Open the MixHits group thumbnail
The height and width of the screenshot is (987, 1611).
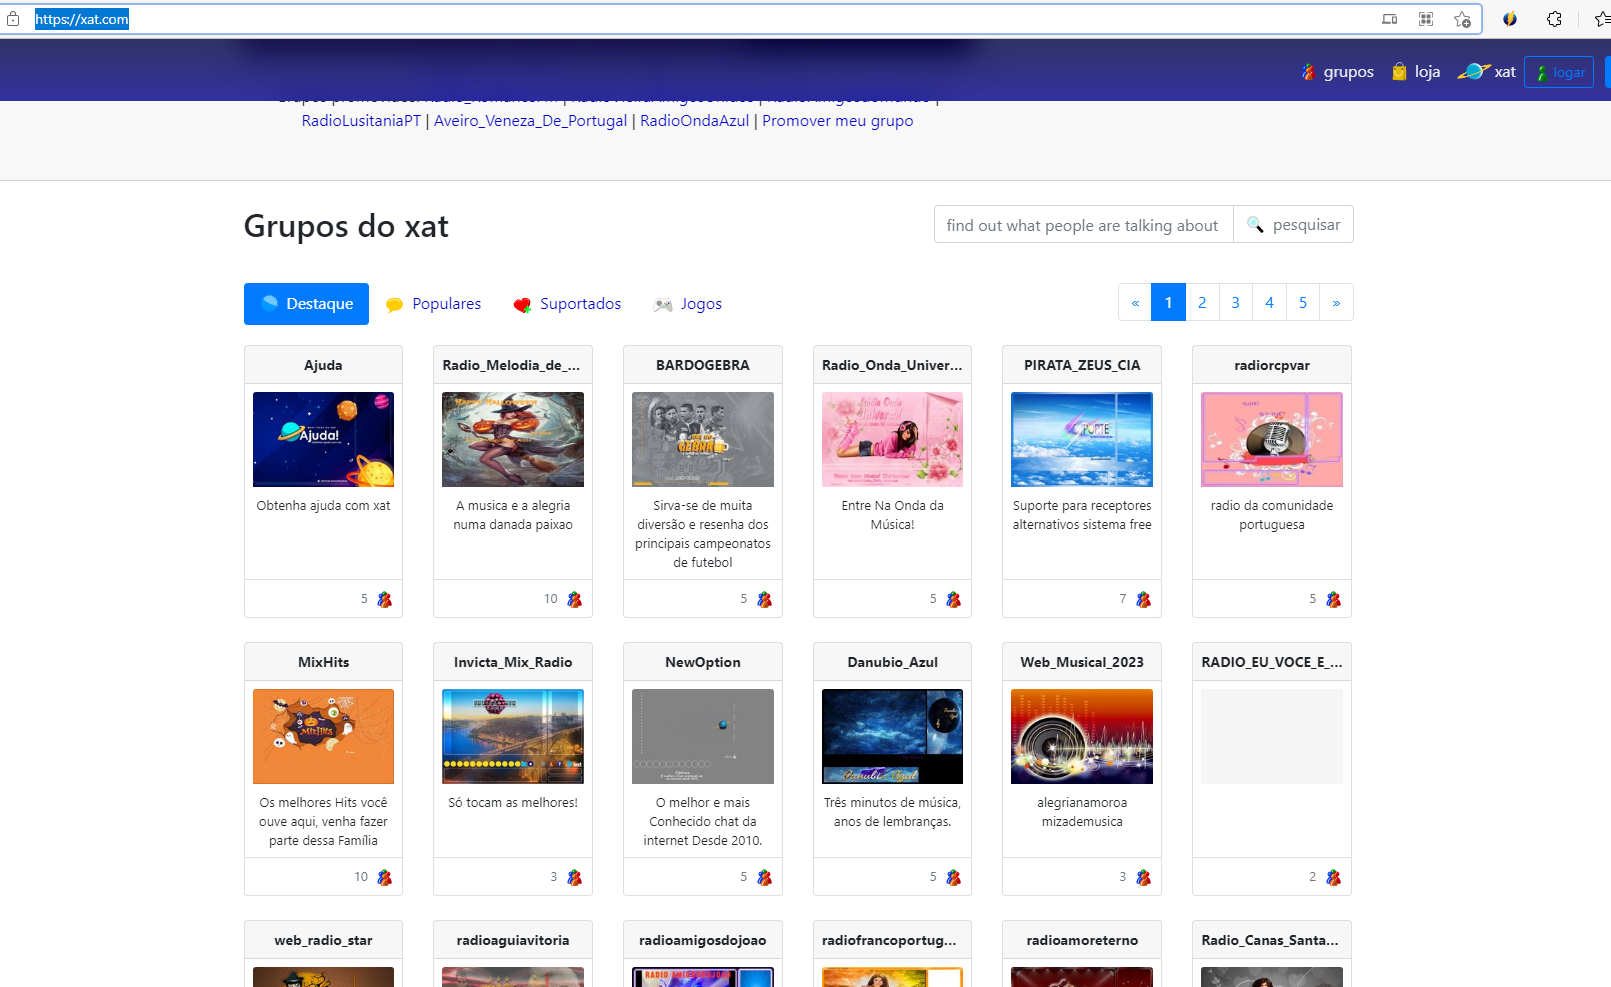(x=322, y=736)
